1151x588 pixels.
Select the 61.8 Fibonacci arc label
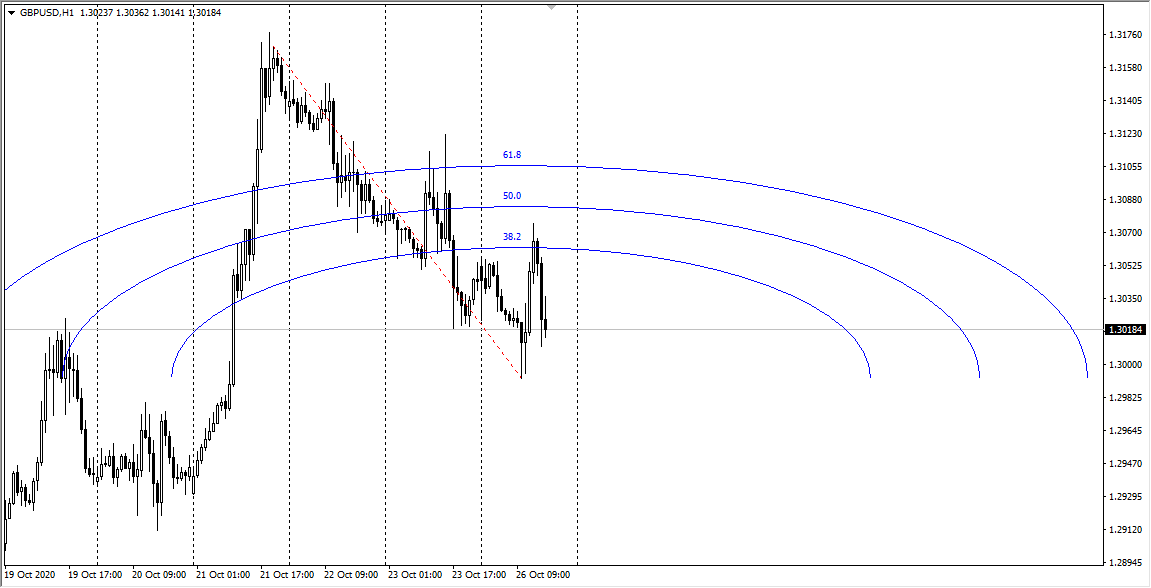coord(512,155)
